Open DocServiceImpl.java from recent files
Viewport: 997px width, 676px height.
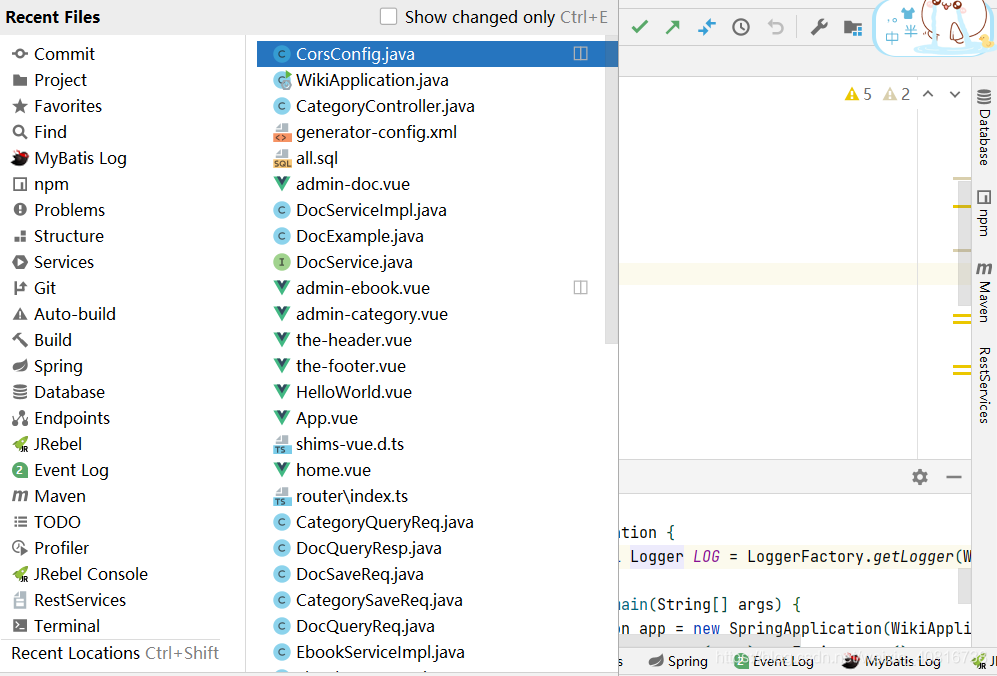click(371, 210)
